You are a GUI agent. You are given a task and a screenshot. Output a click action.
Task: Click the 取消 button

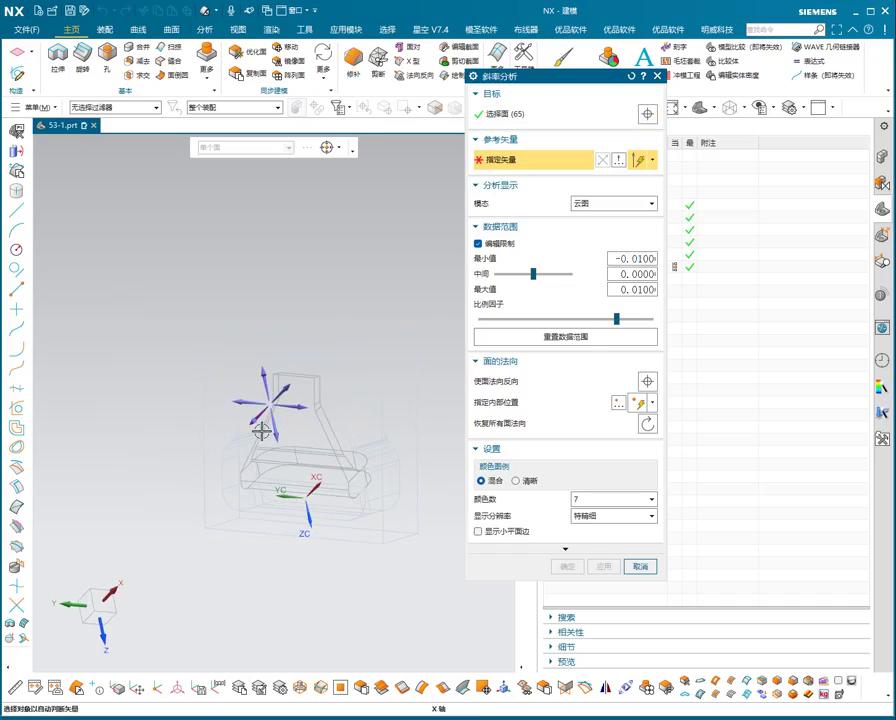coord(640,566)
